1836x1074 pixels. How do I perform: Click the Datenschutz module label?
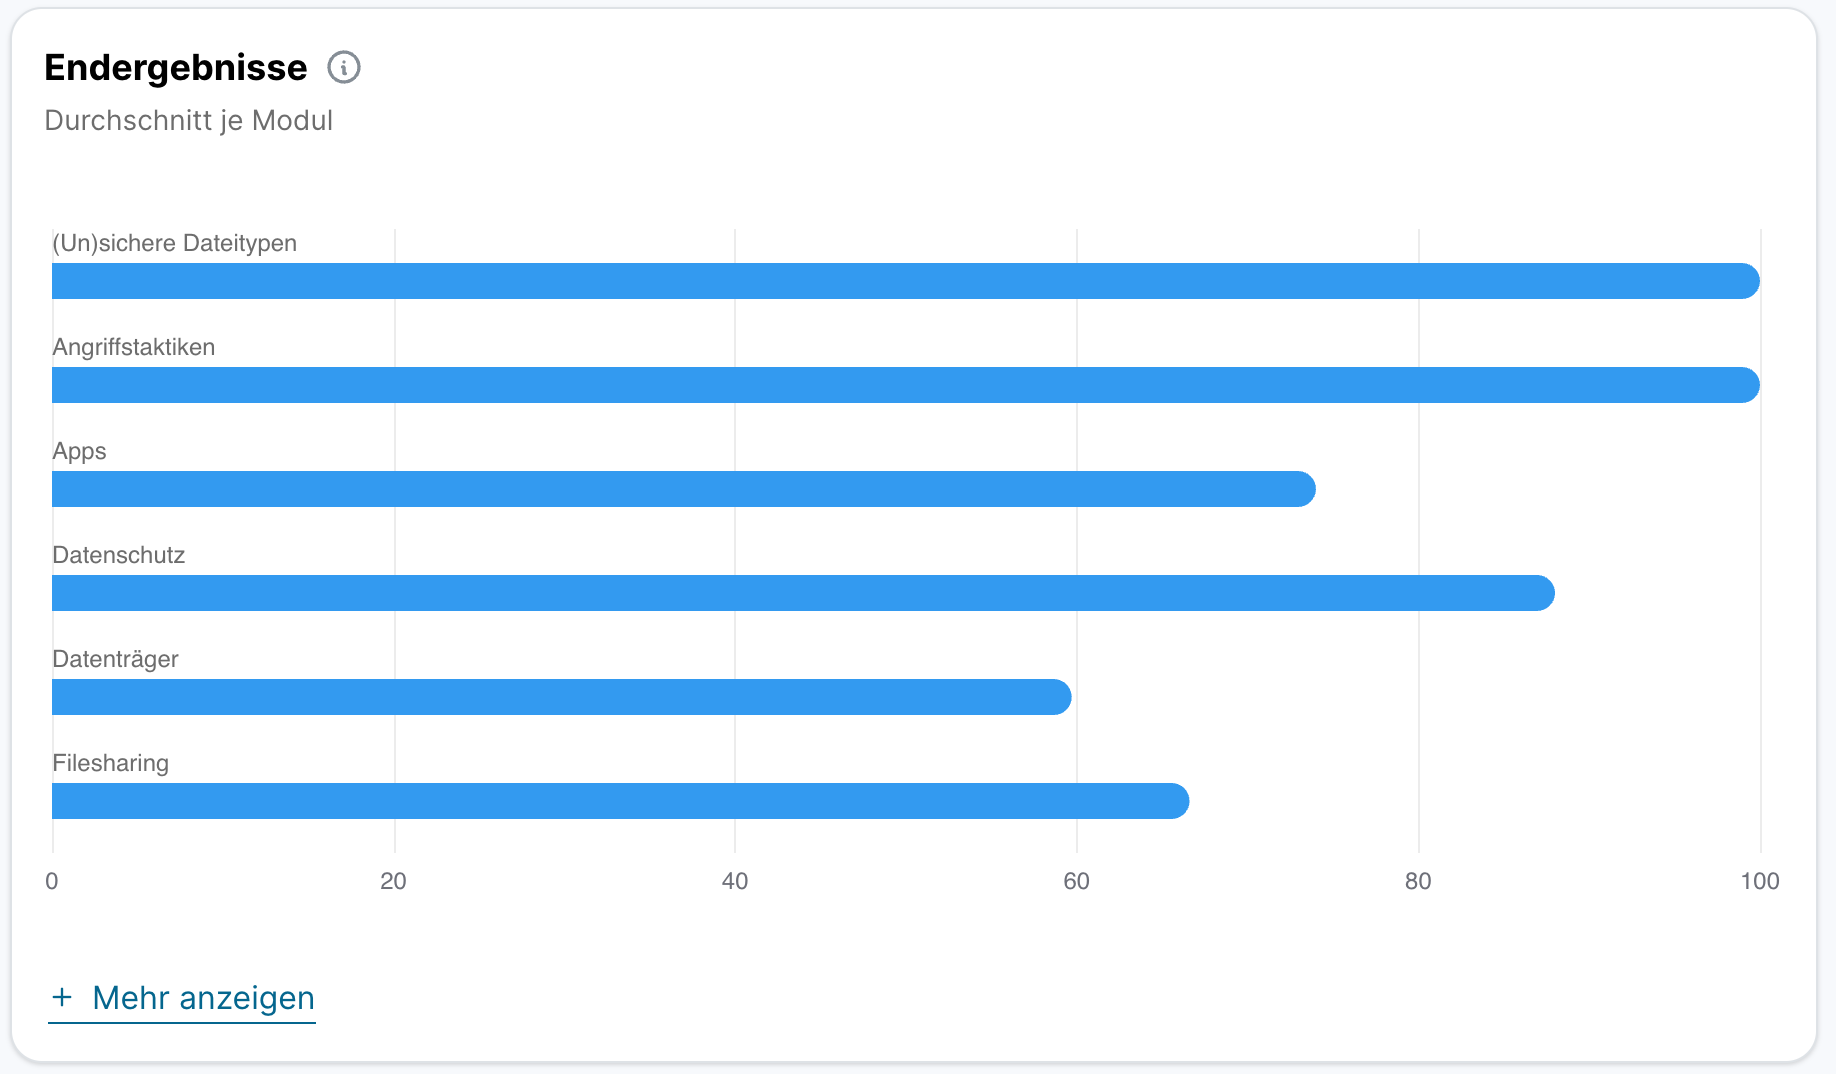[x=119, y=555]
